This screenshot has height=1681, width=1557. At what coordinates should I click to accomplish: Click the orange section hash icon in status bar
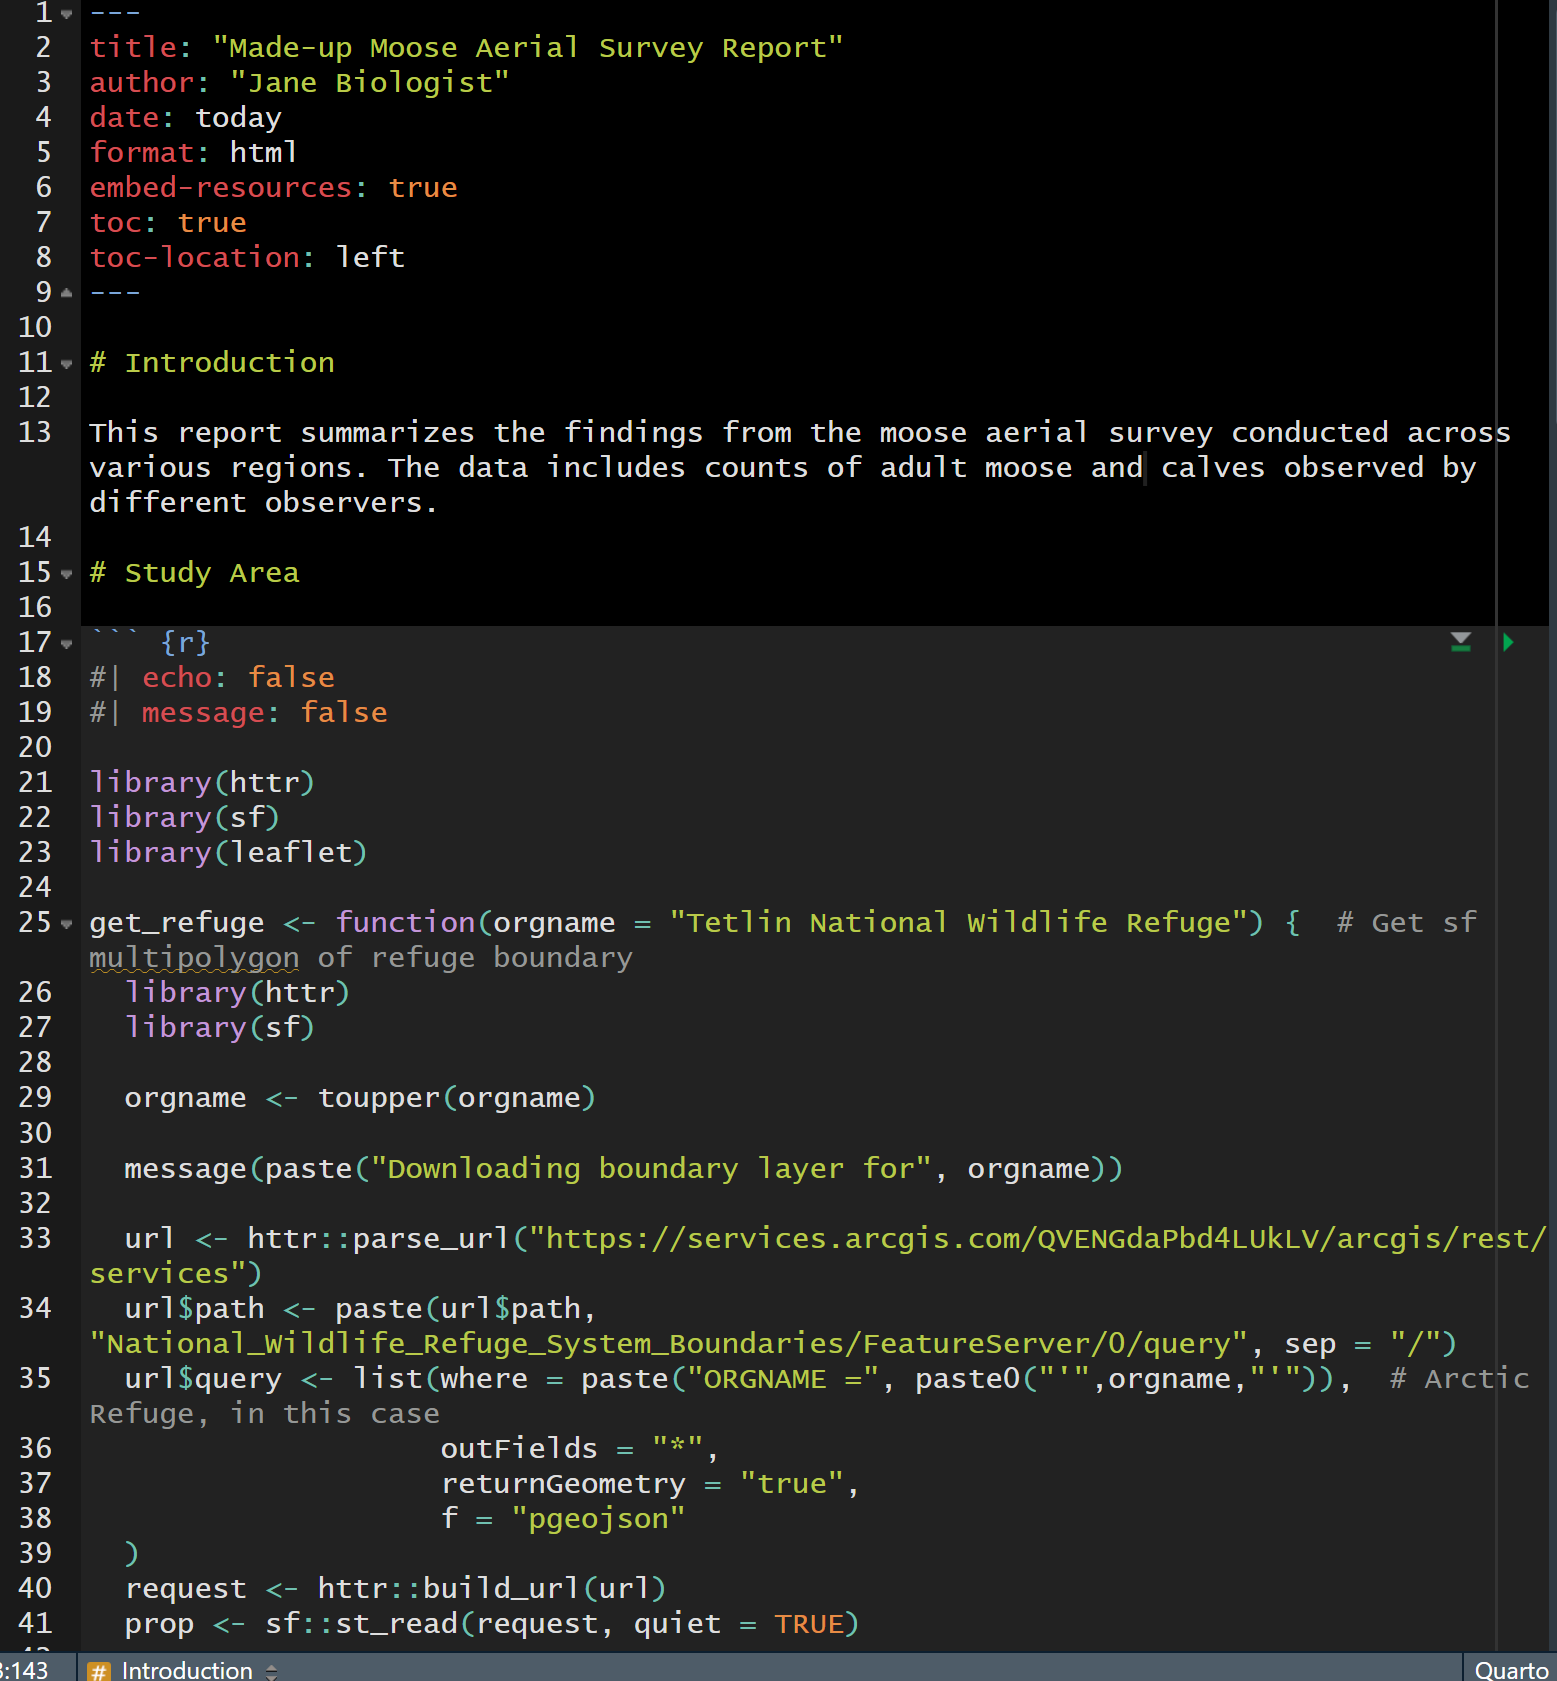98,1670
